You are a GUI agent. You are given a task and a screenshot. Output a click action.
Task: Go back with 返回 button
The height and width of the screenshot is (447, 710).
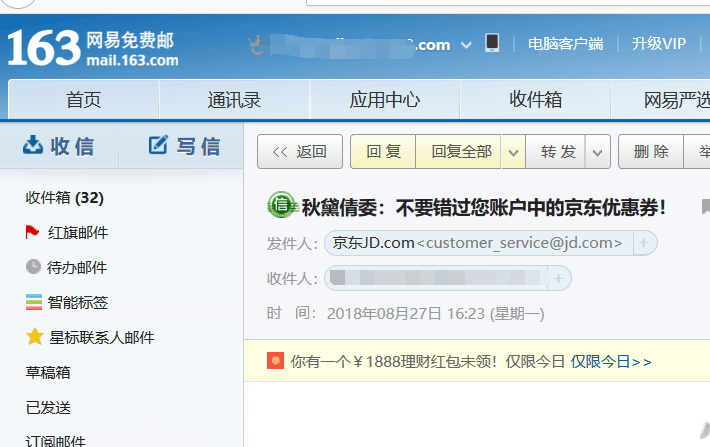pos(300,151)
